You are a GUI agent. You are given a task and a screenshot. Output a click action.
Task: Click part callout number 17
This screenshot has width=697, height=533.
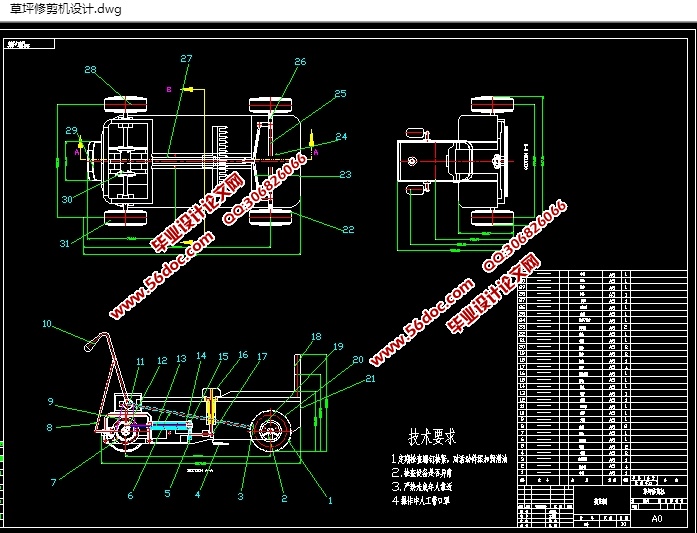[262, 357]
